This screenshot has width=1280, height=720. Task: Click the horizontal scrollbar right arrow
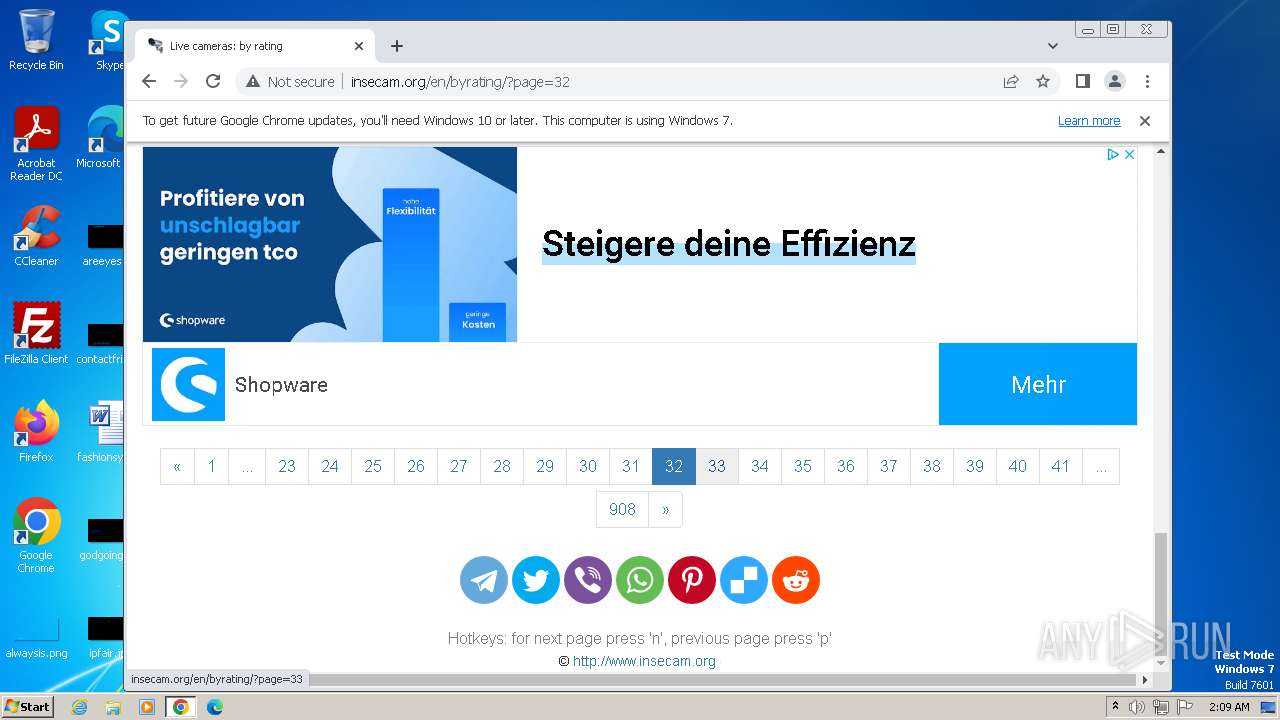[1145, 679]
